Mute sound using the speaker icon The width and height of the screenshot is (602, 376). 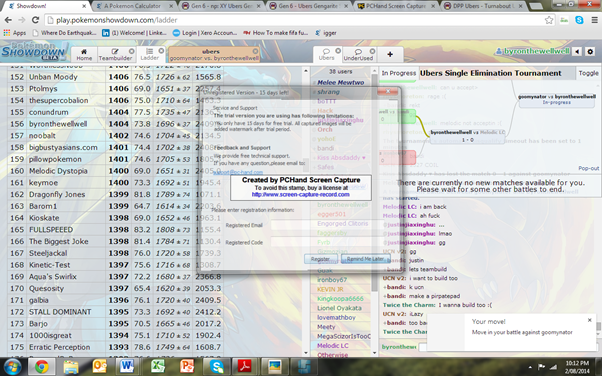577,51
